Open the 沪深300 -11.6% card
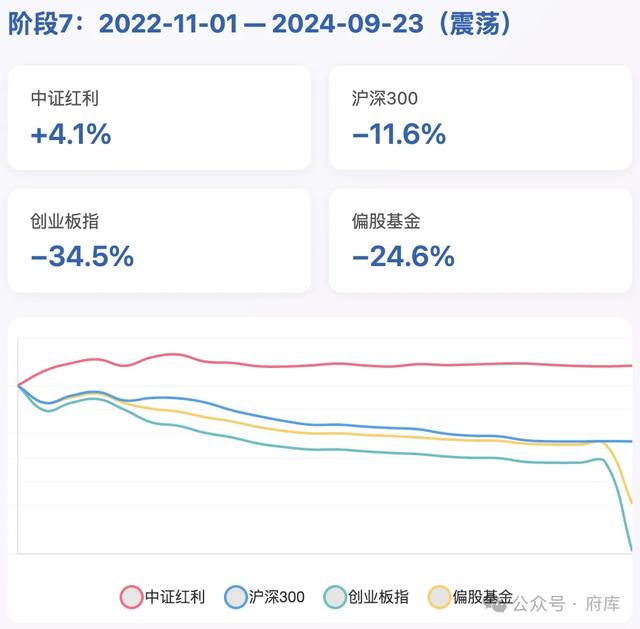Screen dimensions: 640x629 (x=480, y=118)
